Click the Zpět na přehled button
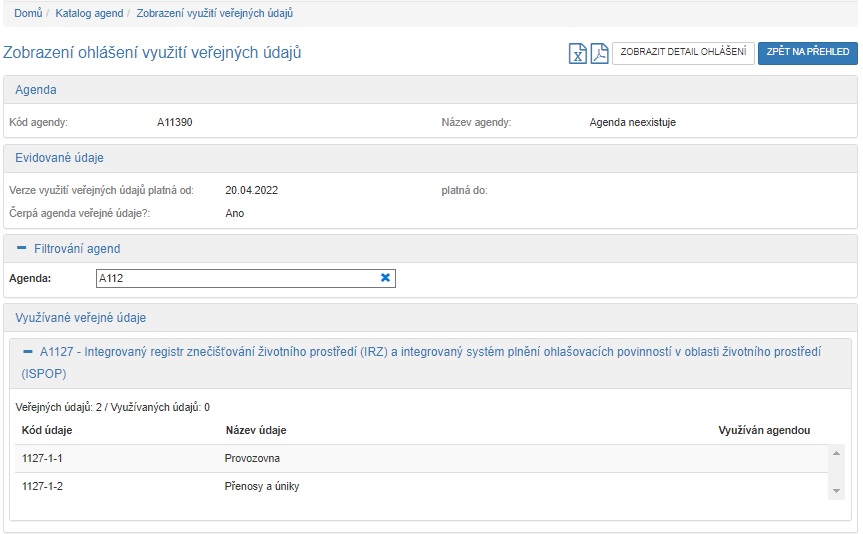863x534 pixels. point(807,52)
